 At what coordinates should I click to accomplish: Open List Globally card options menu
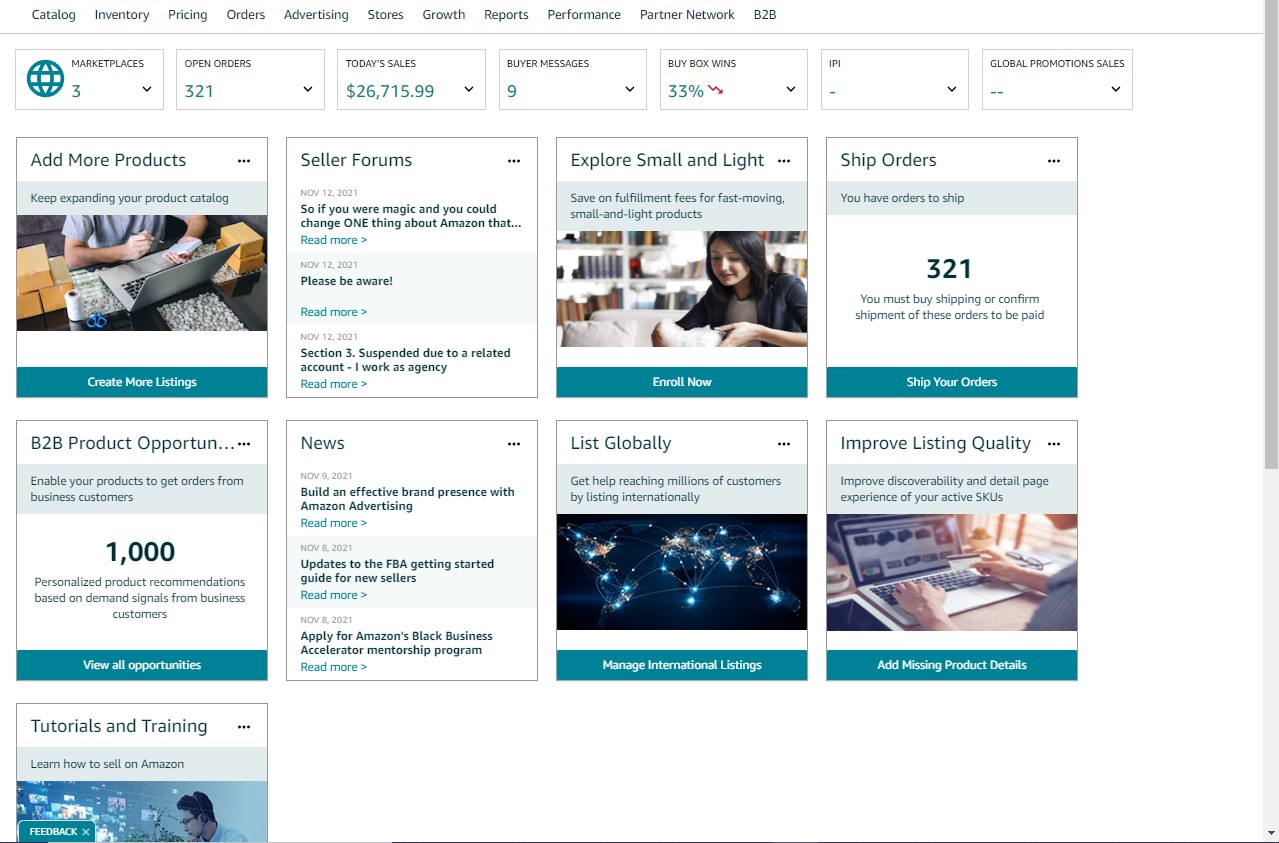(784, 444)
